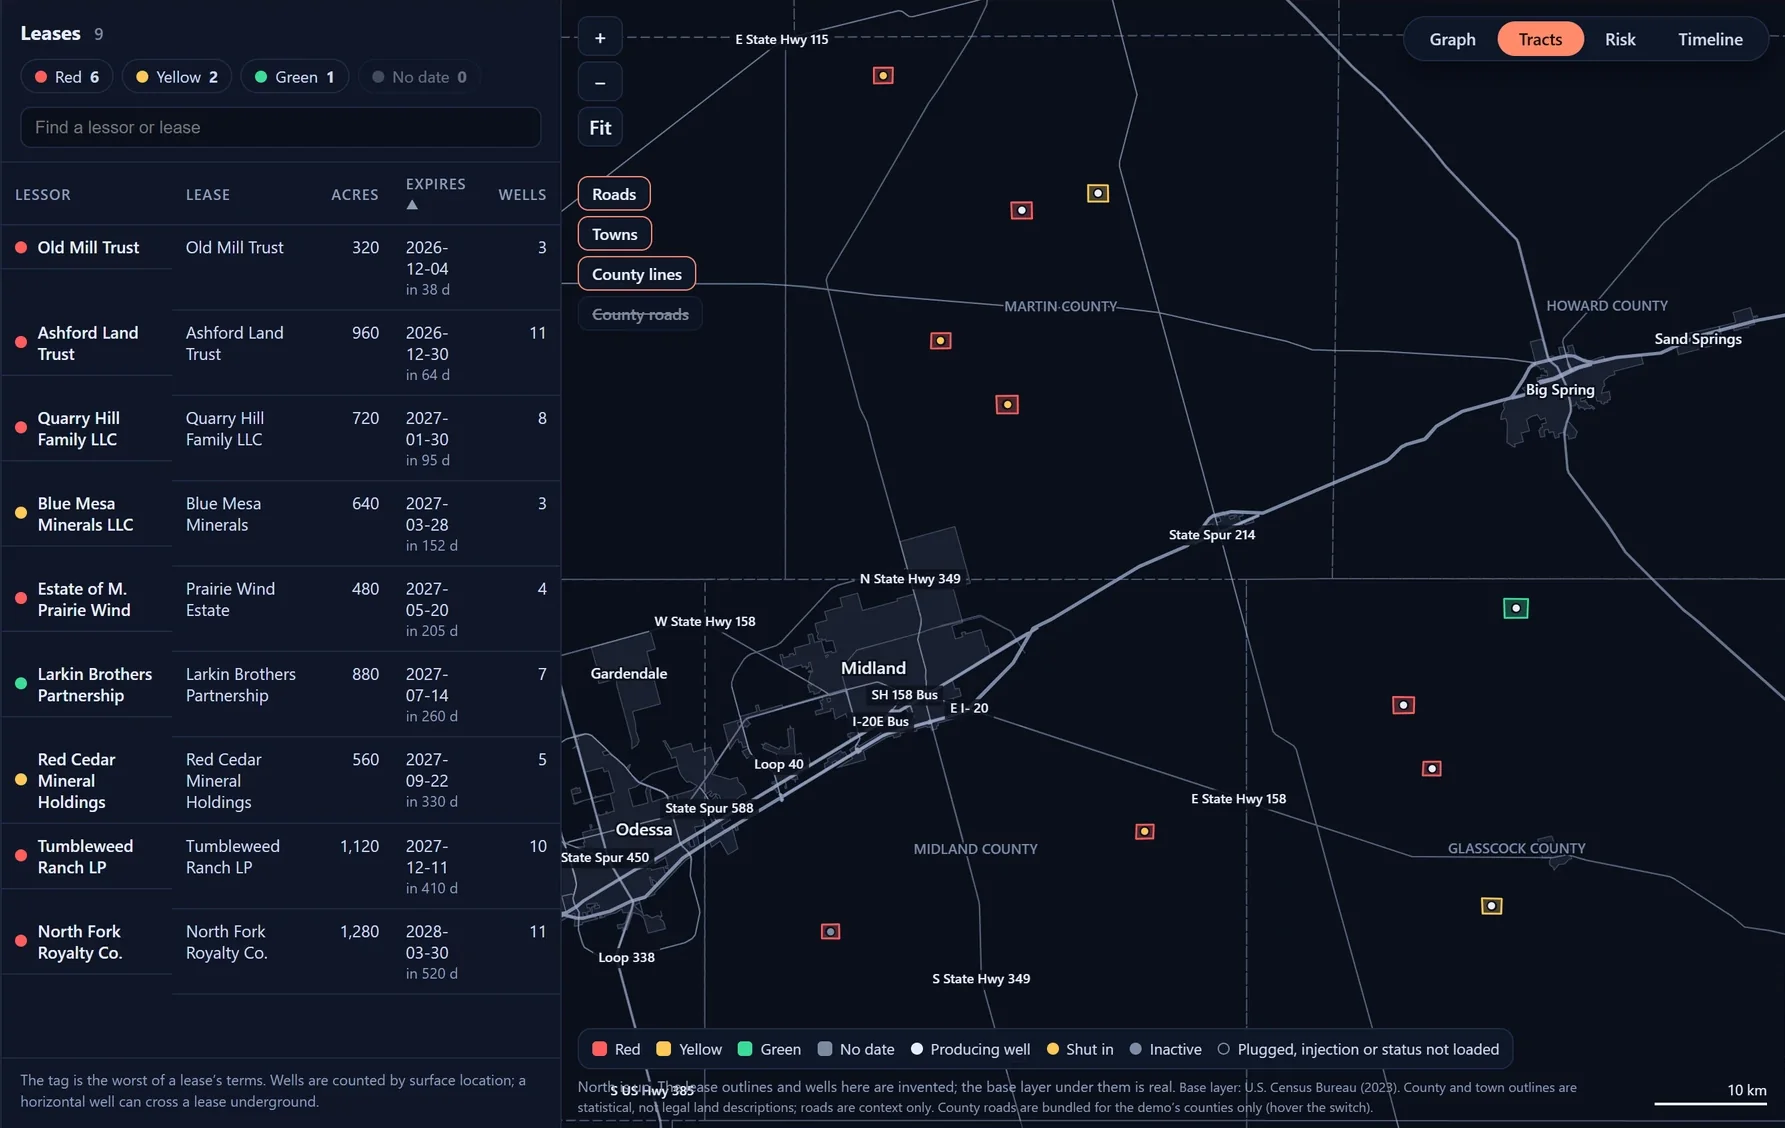Zoom out with the minus map button

pos(600,82)
